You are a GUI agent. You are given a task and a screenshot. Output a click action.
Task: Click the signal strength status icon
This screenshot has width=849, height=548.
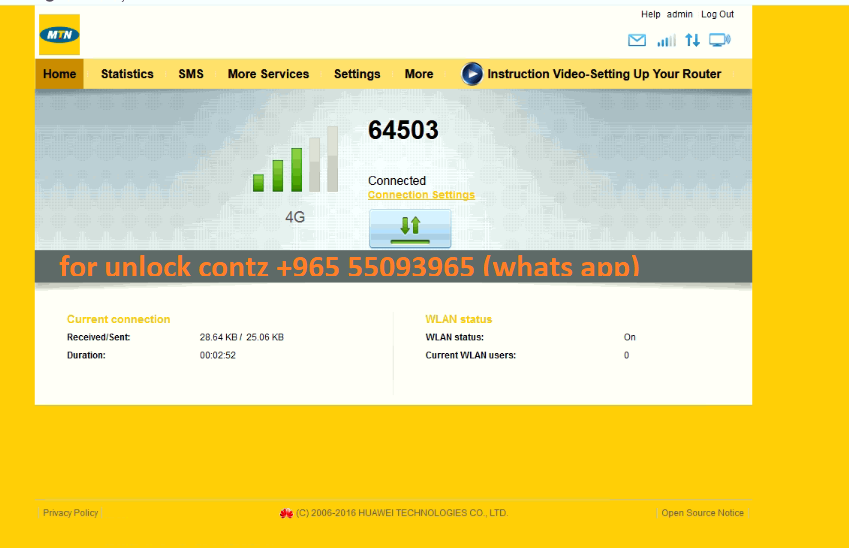pos(667,40)
